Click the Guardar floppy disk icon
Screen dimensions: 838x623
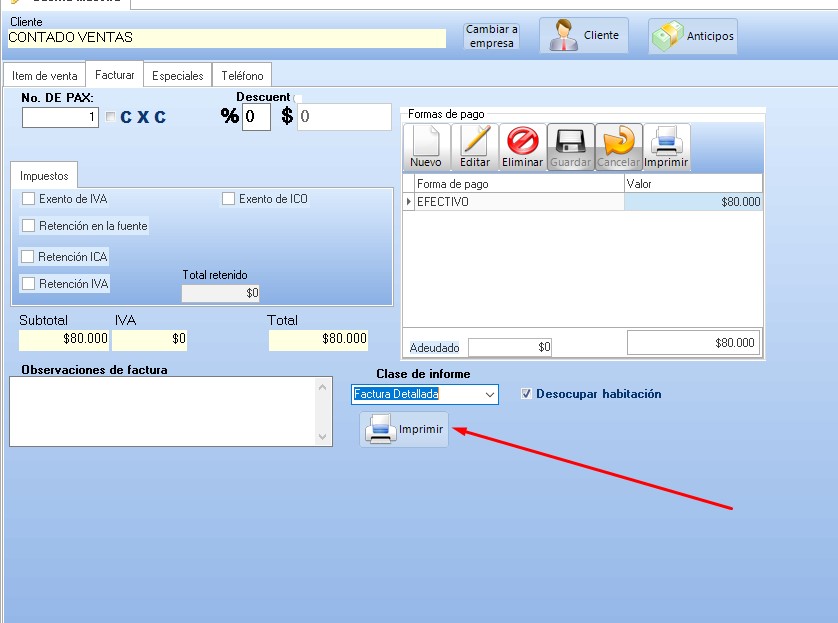(x=570, y=147)
